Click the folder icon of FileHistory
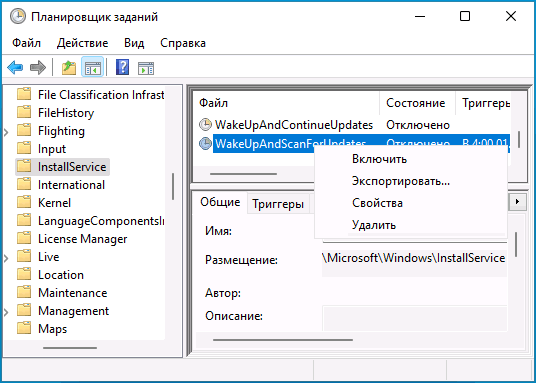The width and height of the screenshot is (536, 383). coord(24,112)
